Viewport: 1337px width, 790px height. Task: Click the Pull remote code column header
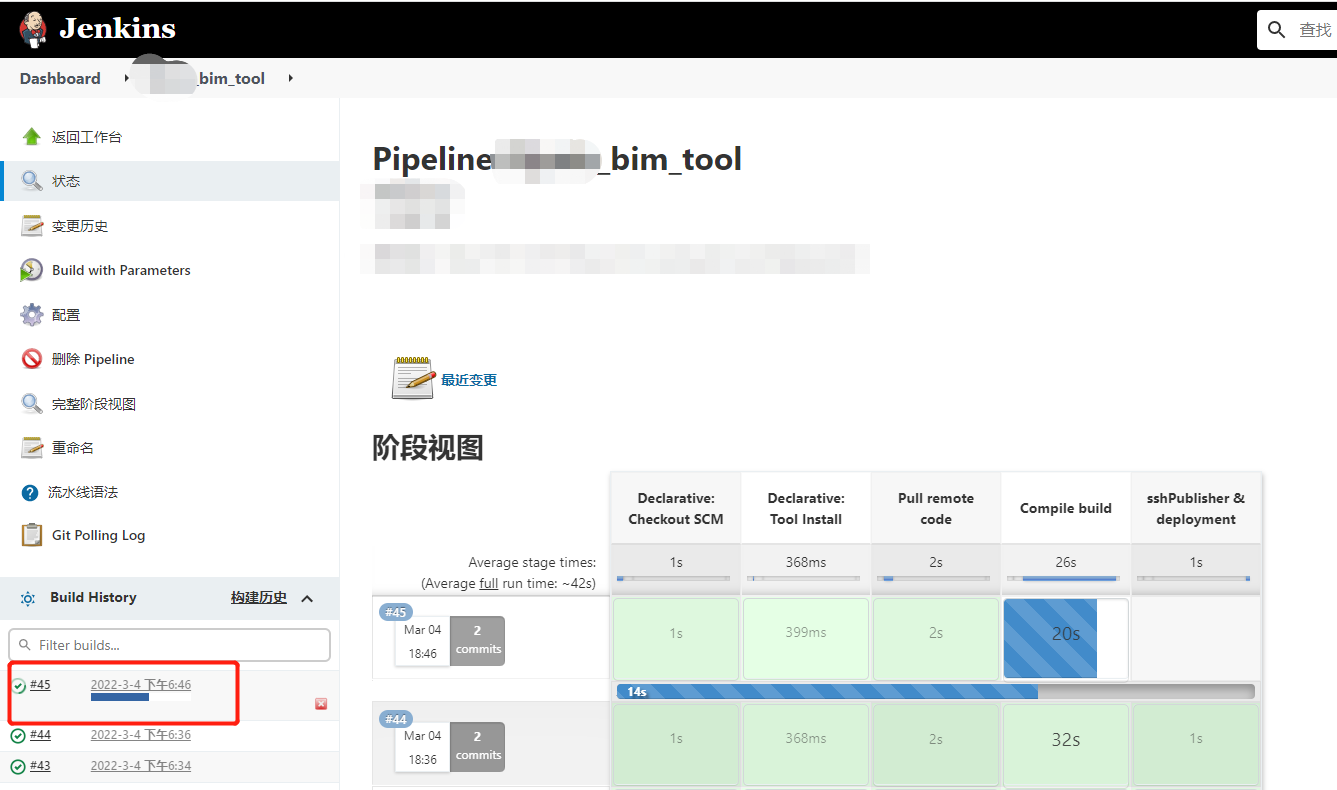(x=936, y=508)
